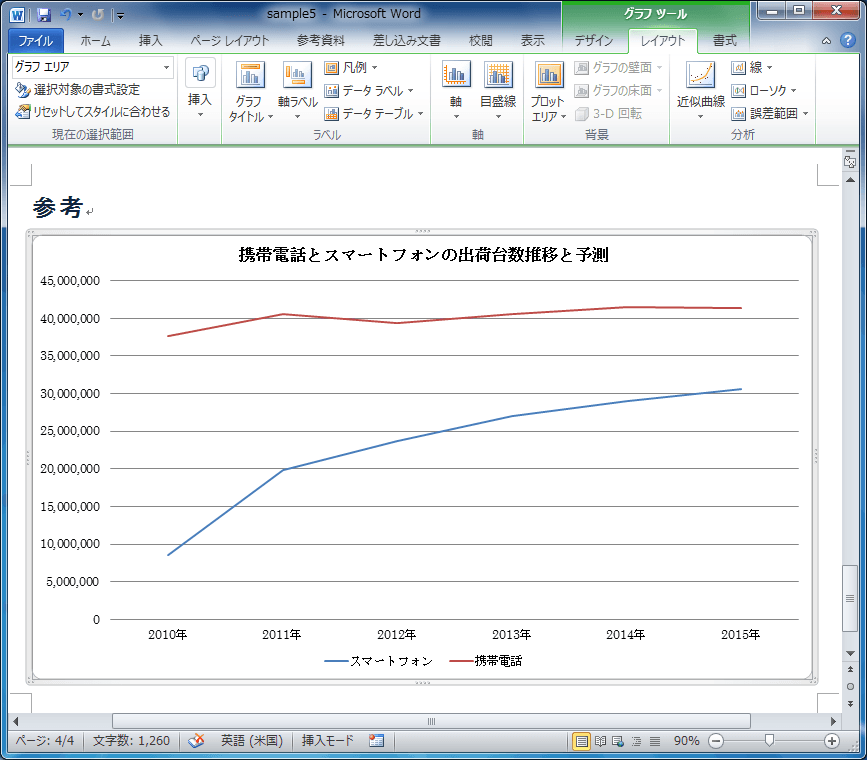This screenshot has width=867, height=760.
Task: Minimize the ribbon with caret icon
Action: tap(826, 40)
